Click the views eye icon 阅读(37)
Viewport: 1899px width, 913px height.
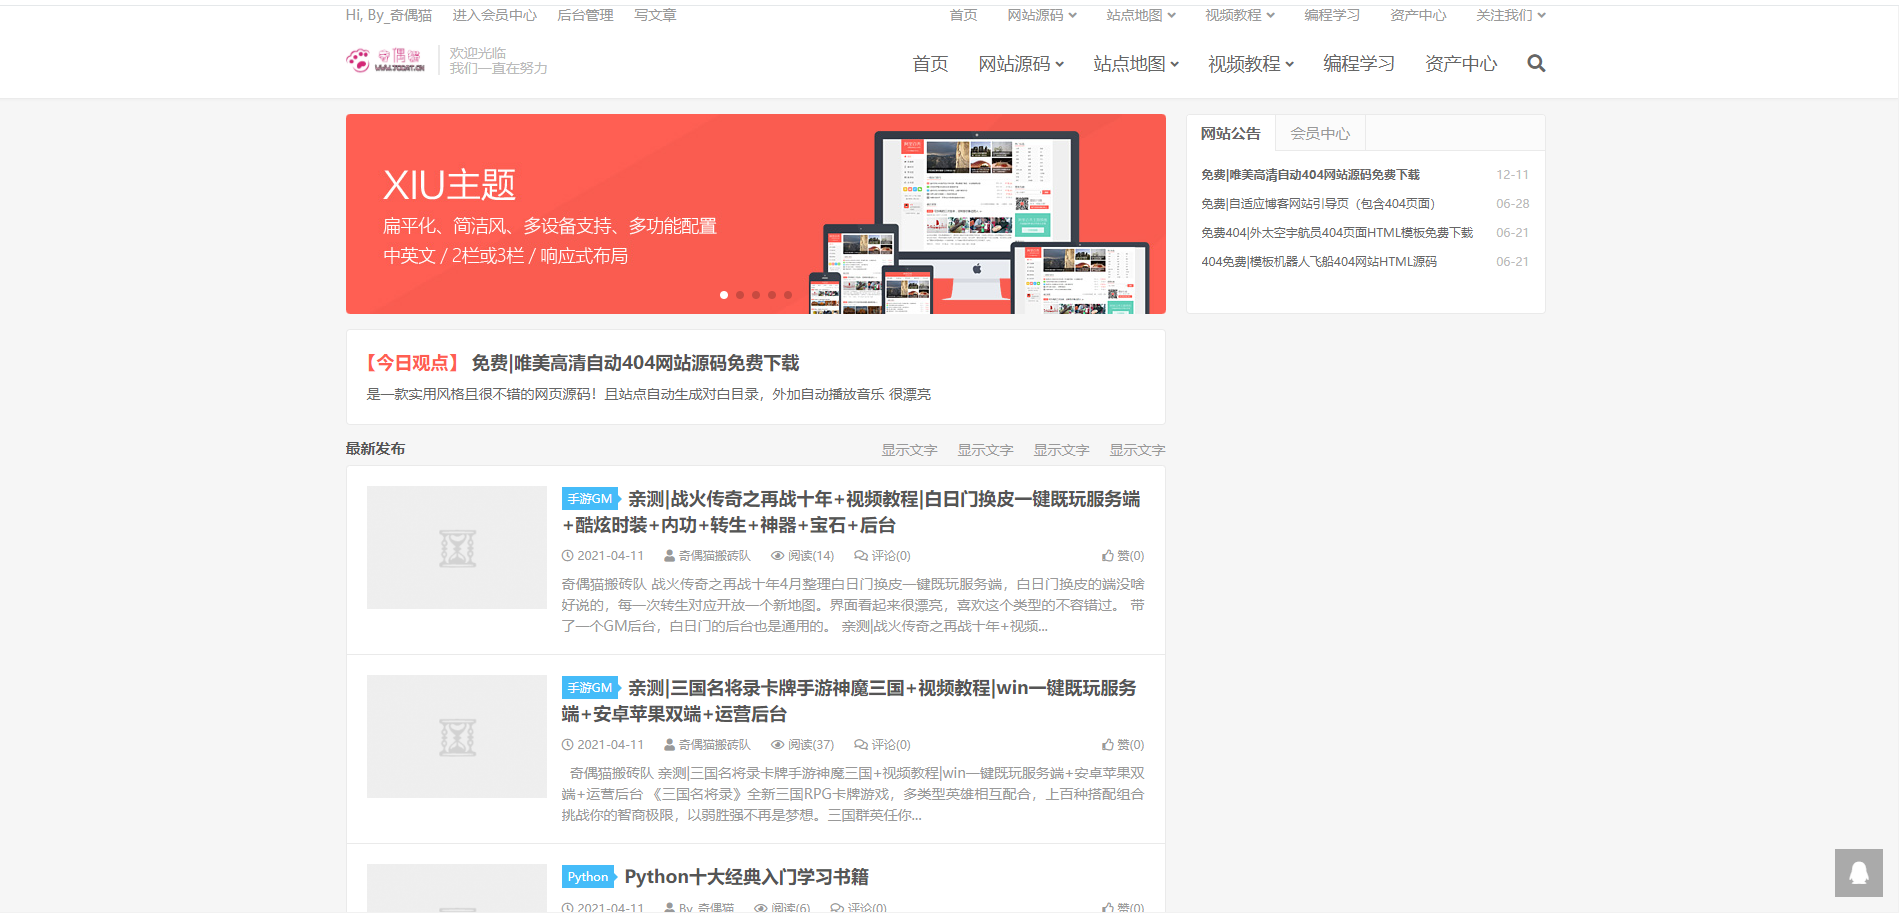777,745
